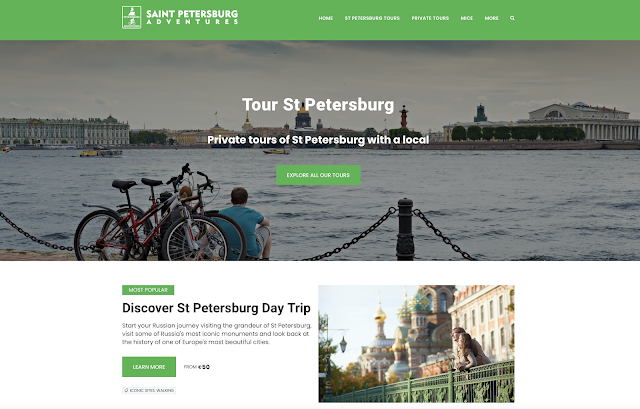Open the PRIVATE TOURS menu
This screenshot has width=640, height=409.
(x=430, y=18)
